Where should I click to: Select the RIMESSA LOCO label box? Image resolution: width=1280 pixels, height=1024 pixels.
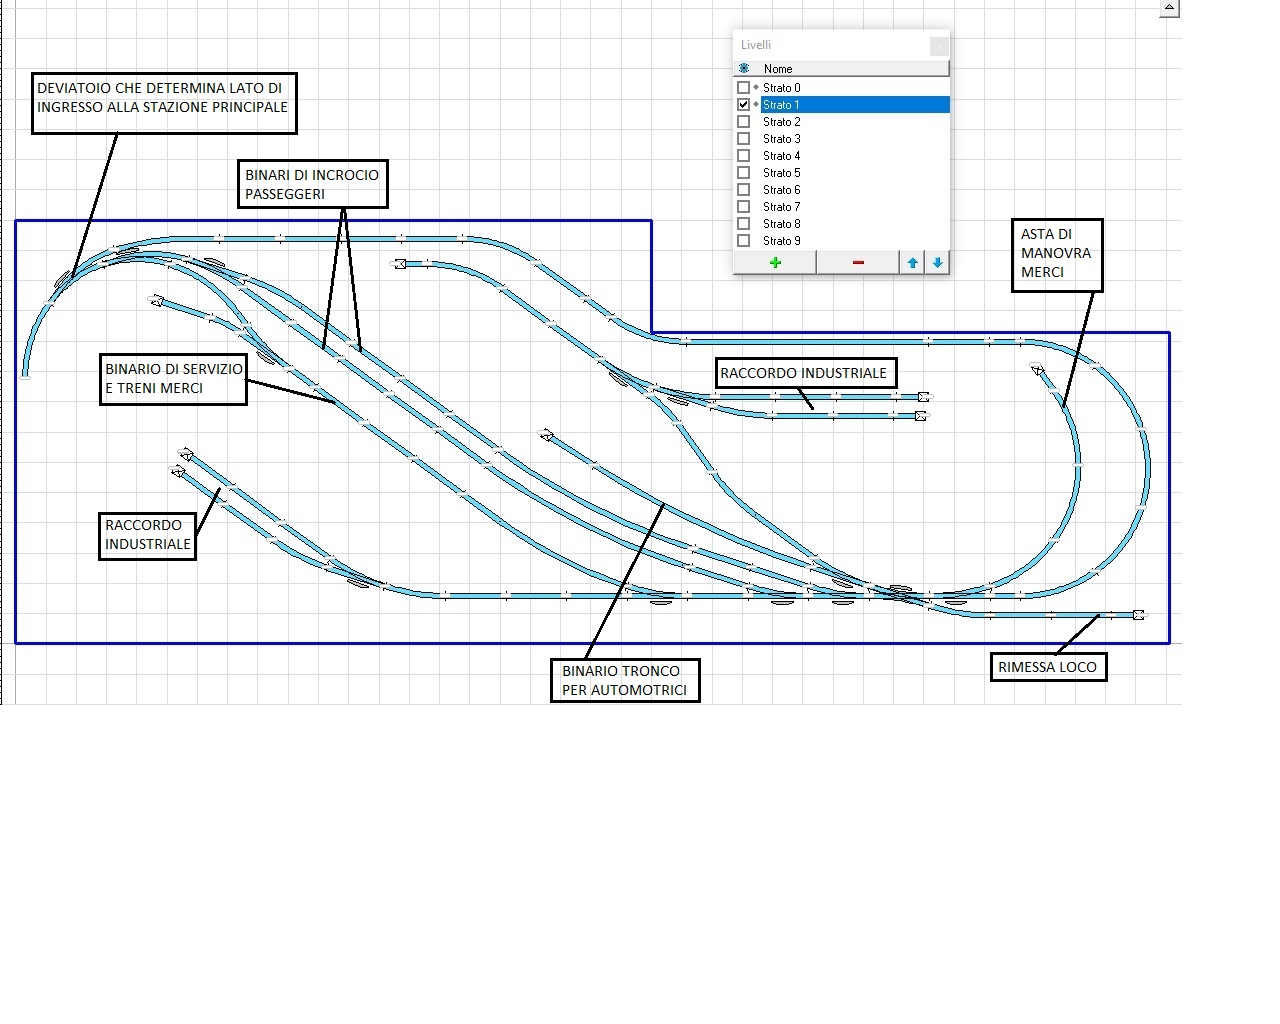[x=1047, y=667]
